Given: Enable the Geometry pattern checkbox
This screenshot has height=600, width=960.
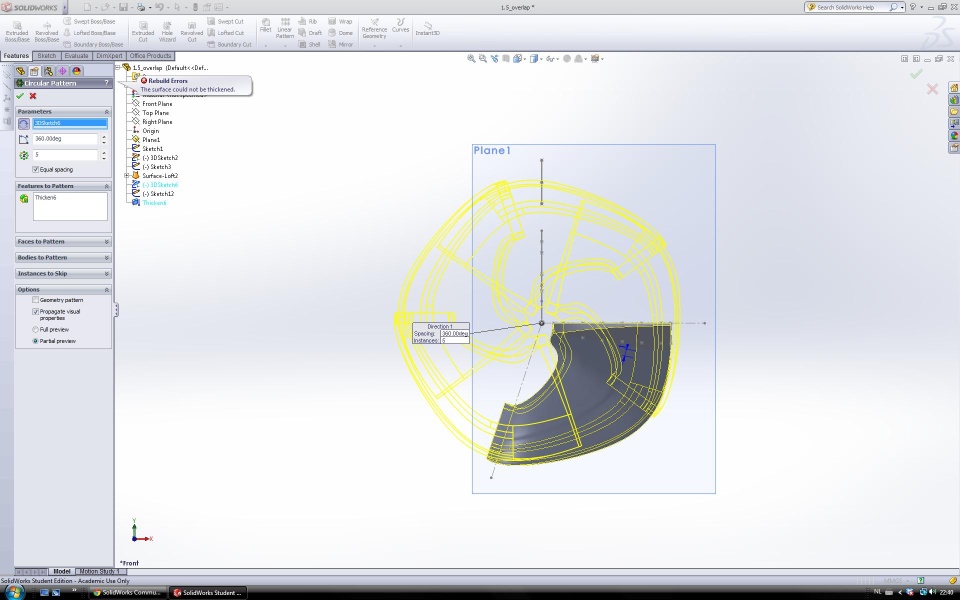Looking at the screenshot, I should tap(36, 300).
